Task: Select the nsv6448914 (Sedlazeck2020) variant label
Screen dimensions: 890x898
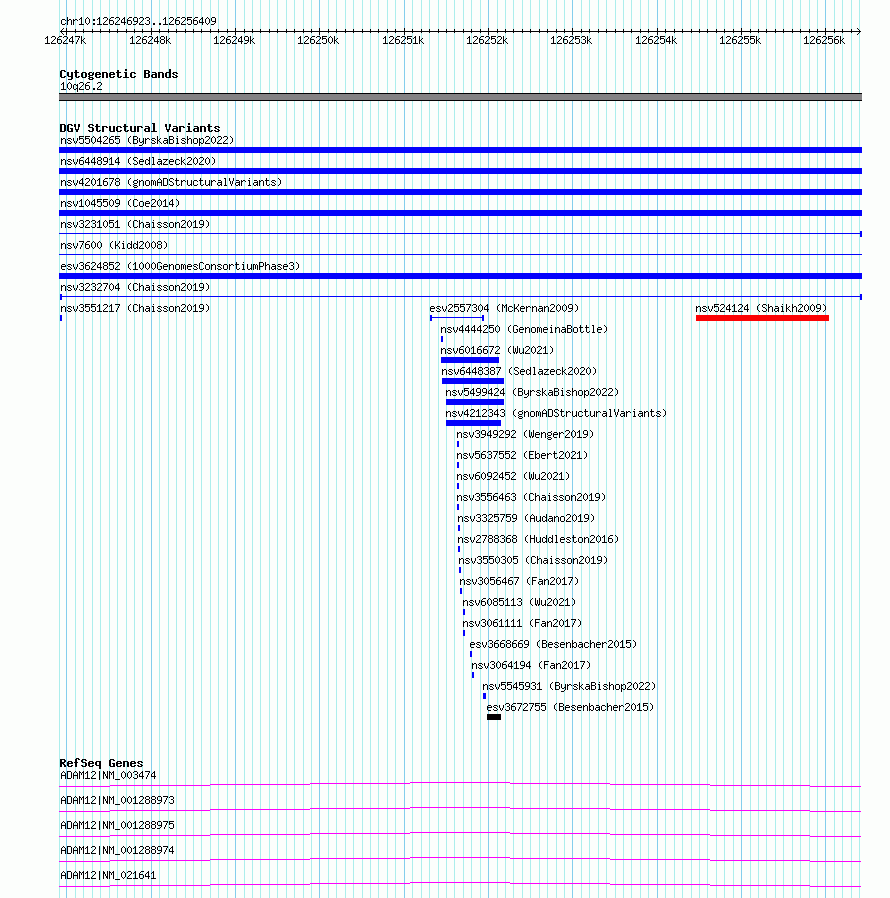Action: tap(138, 162)
